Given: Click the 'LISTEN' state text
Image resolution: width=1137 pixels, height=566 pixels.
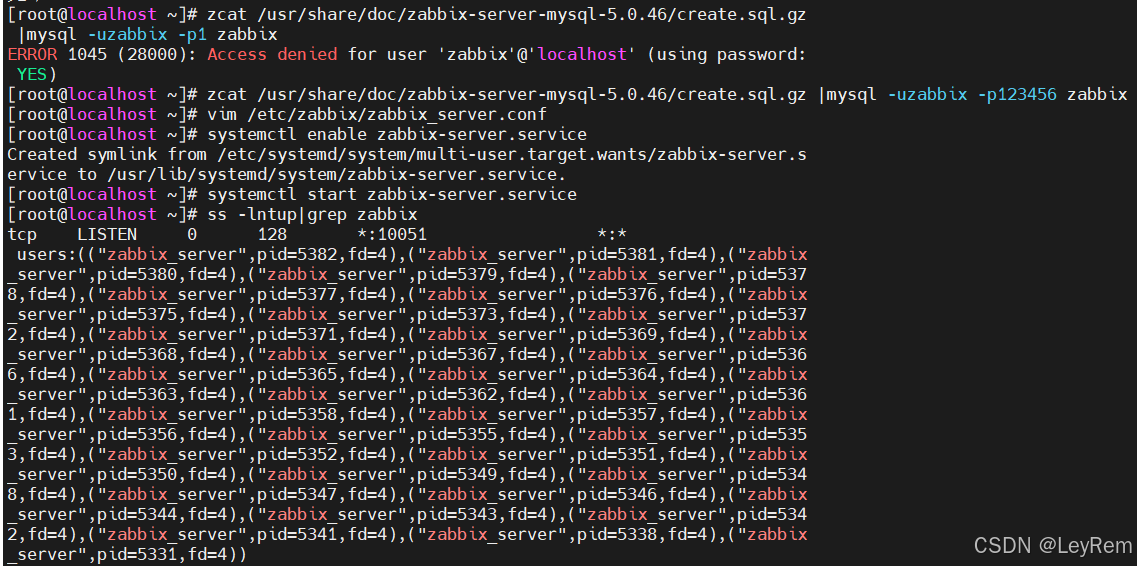Looking at the screenshot, I should [107, 235].
